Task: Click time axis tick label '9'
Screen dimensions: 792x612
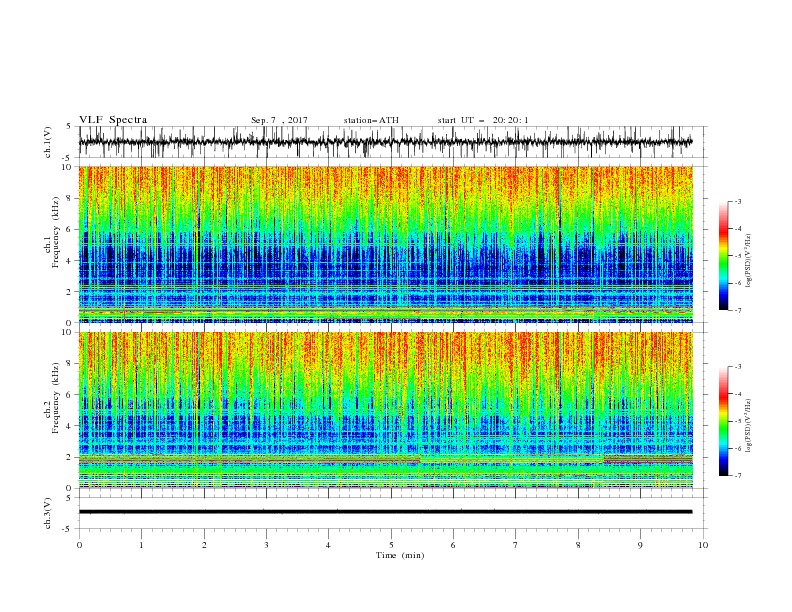Action: (x=640, y=545)
